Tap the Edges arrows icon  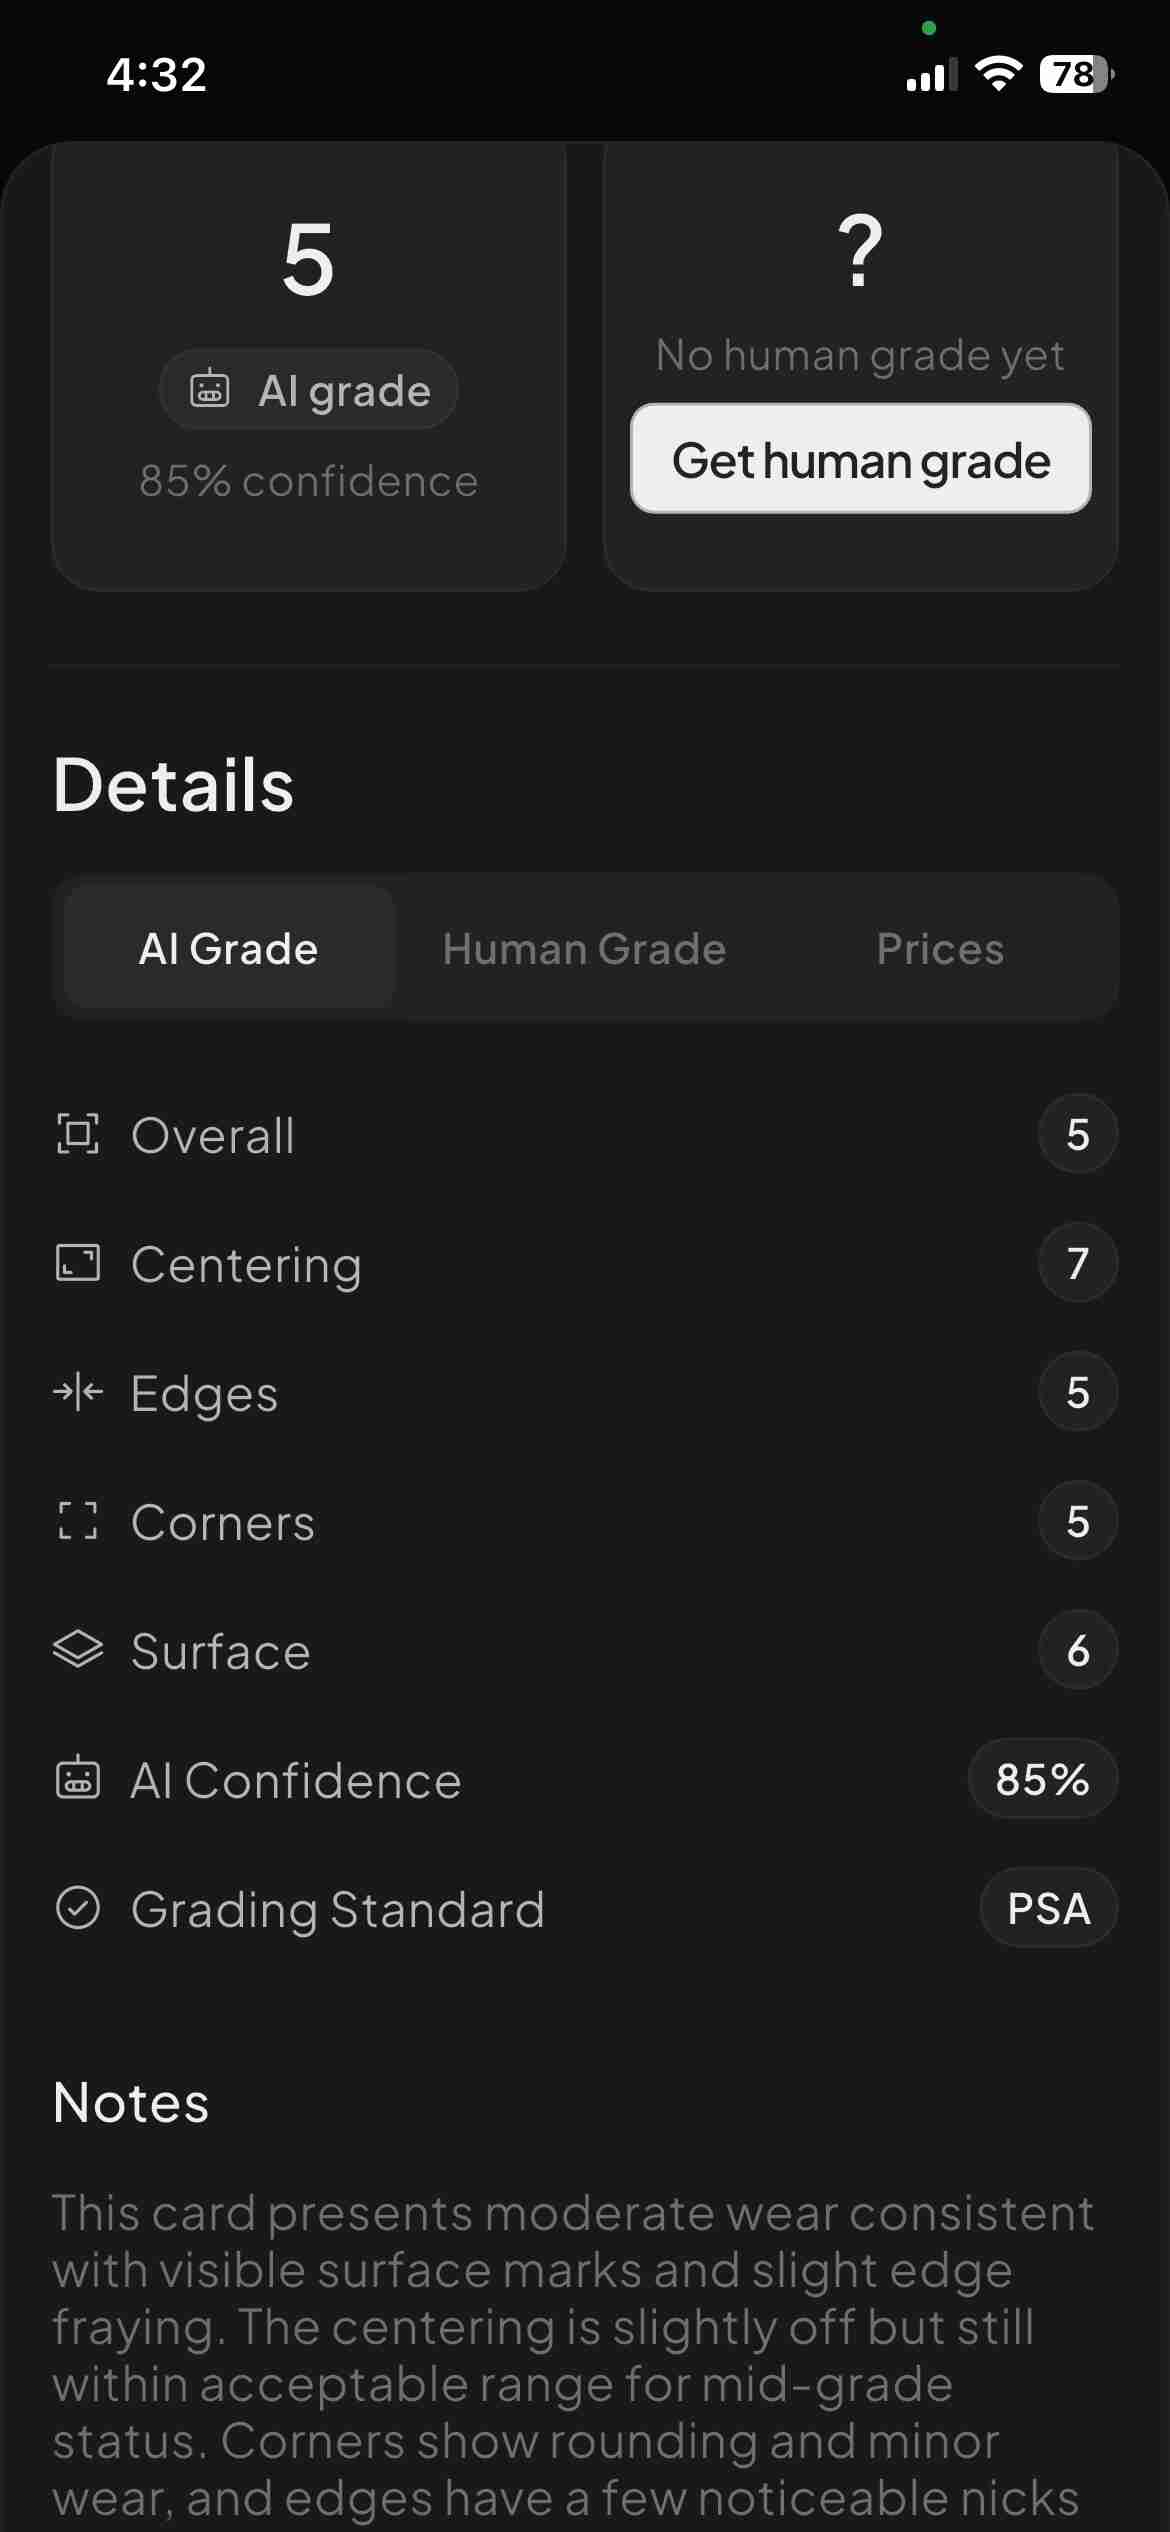pyautogui.click(x=78, y=1392)
